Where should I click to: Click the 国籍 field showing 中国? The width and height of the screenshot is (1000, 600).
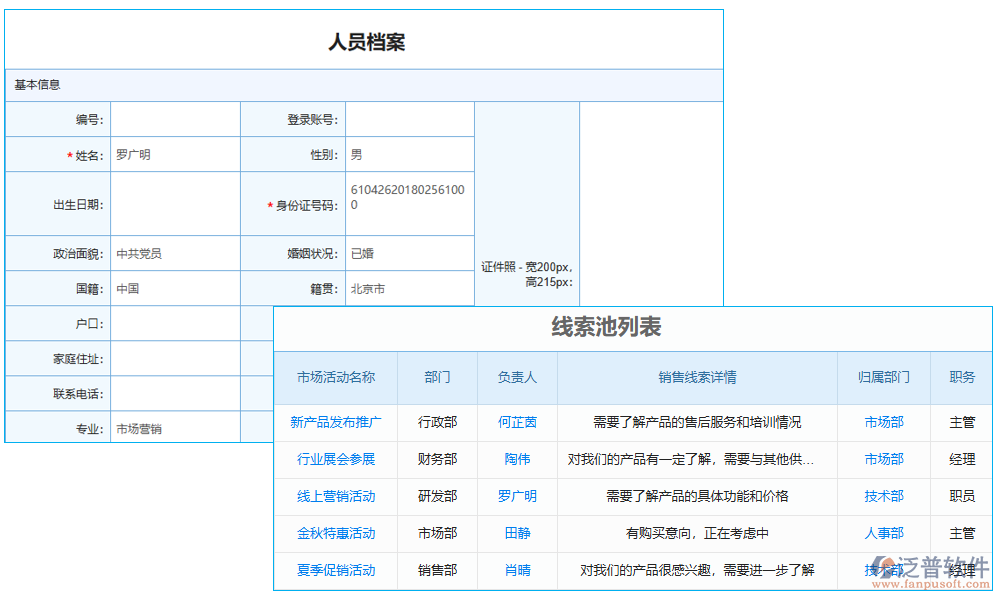[x=175, y=289]
